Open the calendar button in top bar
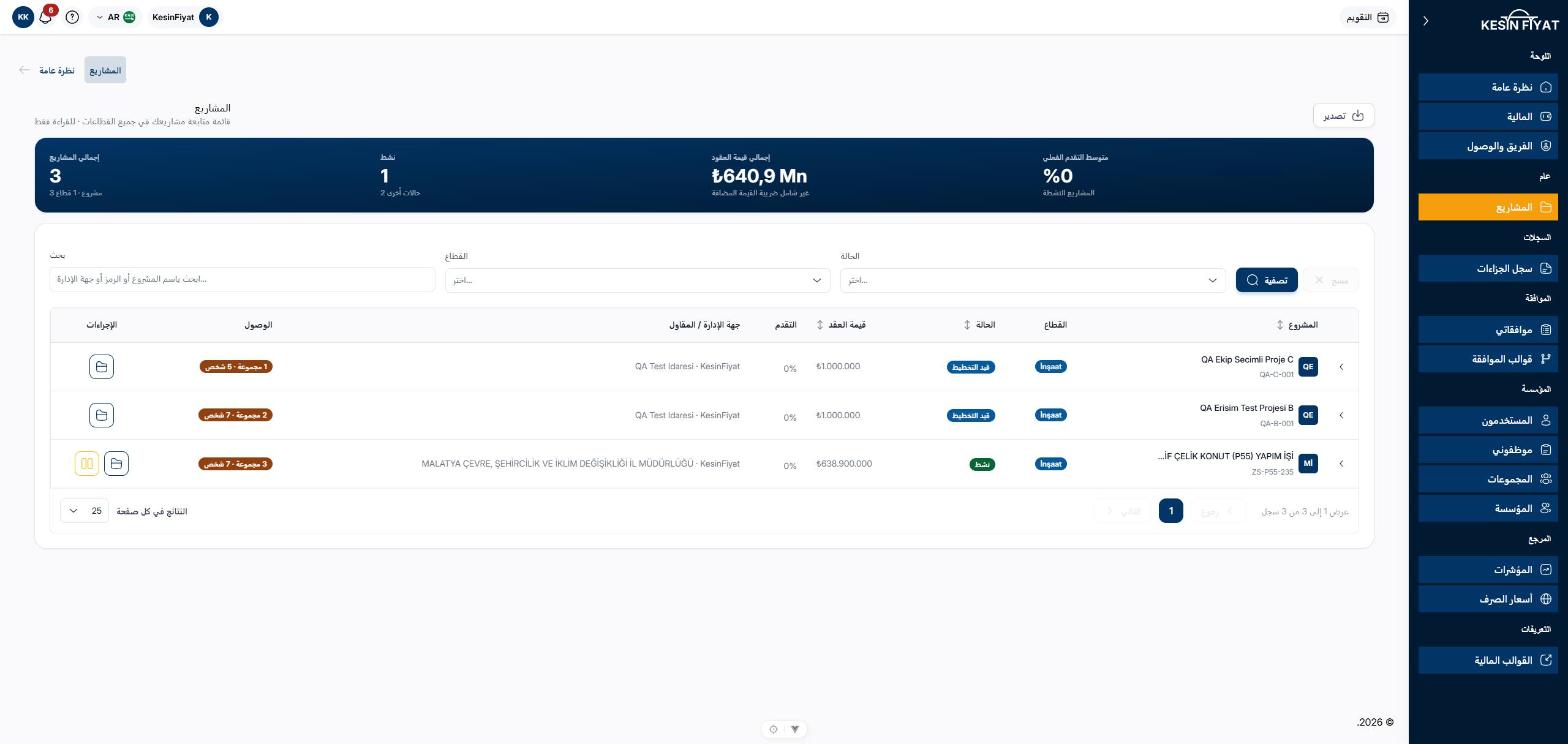1568x744 pixels. [x=1369, y=17]
